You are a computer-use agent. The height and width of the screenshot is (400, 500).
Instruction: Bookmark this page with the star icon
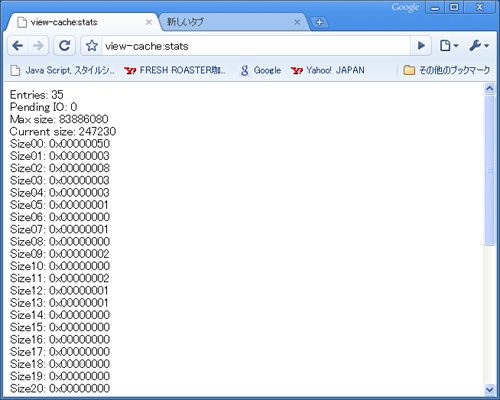click(92, 46)
